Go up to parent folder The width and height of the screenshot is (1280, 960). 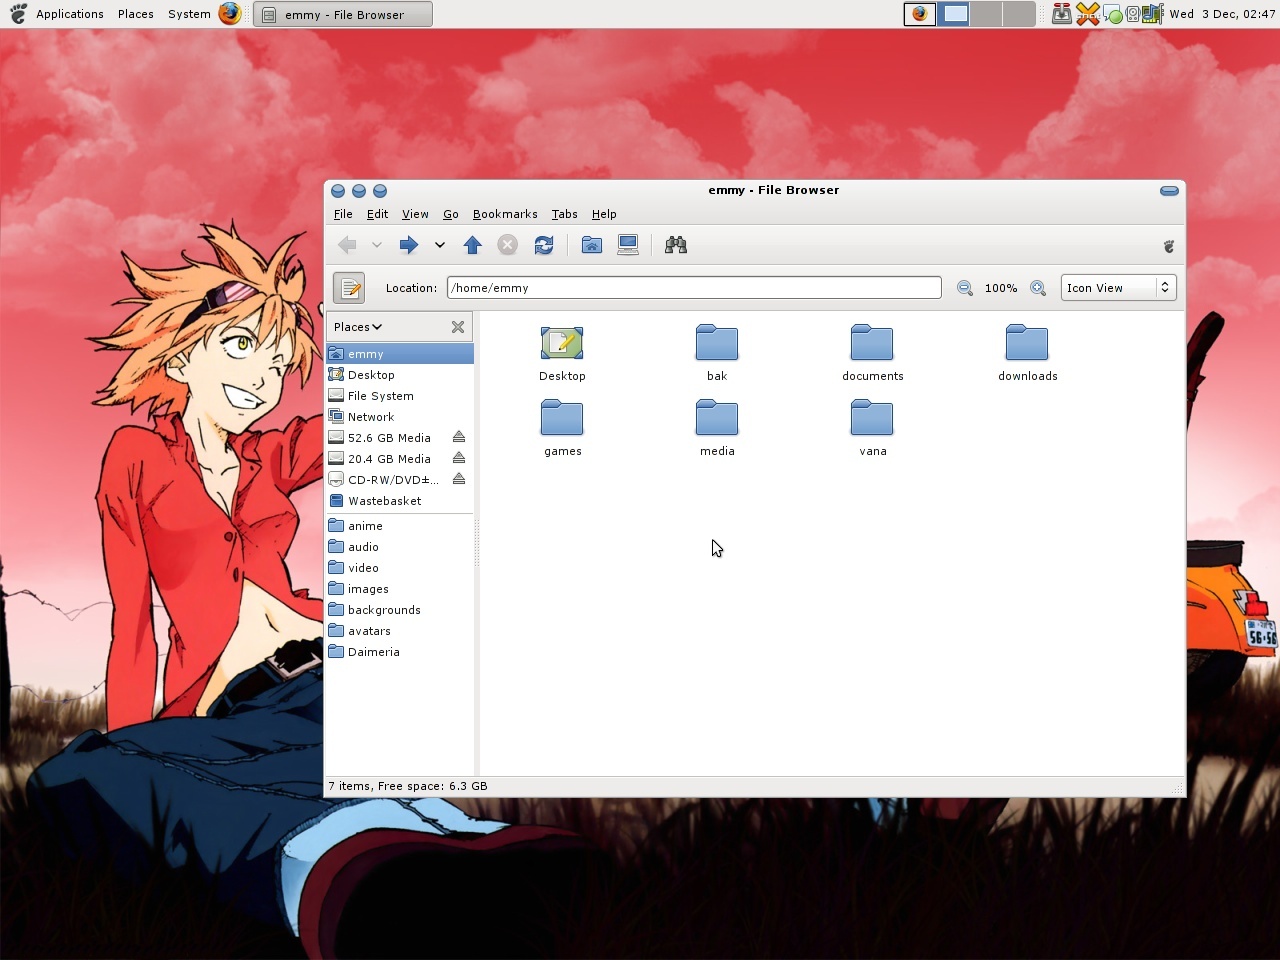click(473, 245)
